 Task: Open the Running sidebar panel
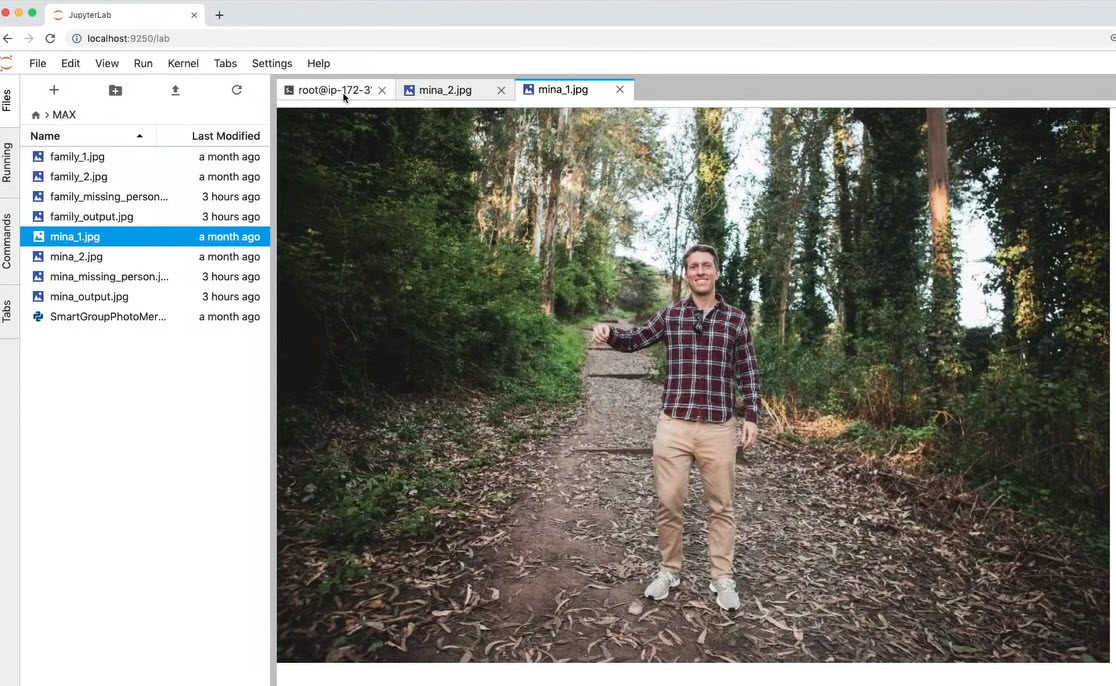pos(7,162)
